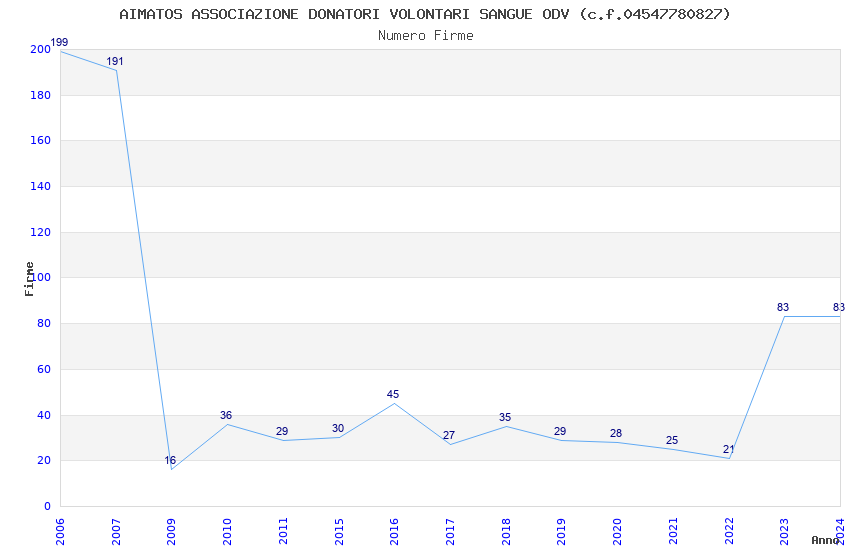The width and height of the screenshot is (850, 550).
Task: Click the year 2011 on the x-axis
Action: click(283, 531)
